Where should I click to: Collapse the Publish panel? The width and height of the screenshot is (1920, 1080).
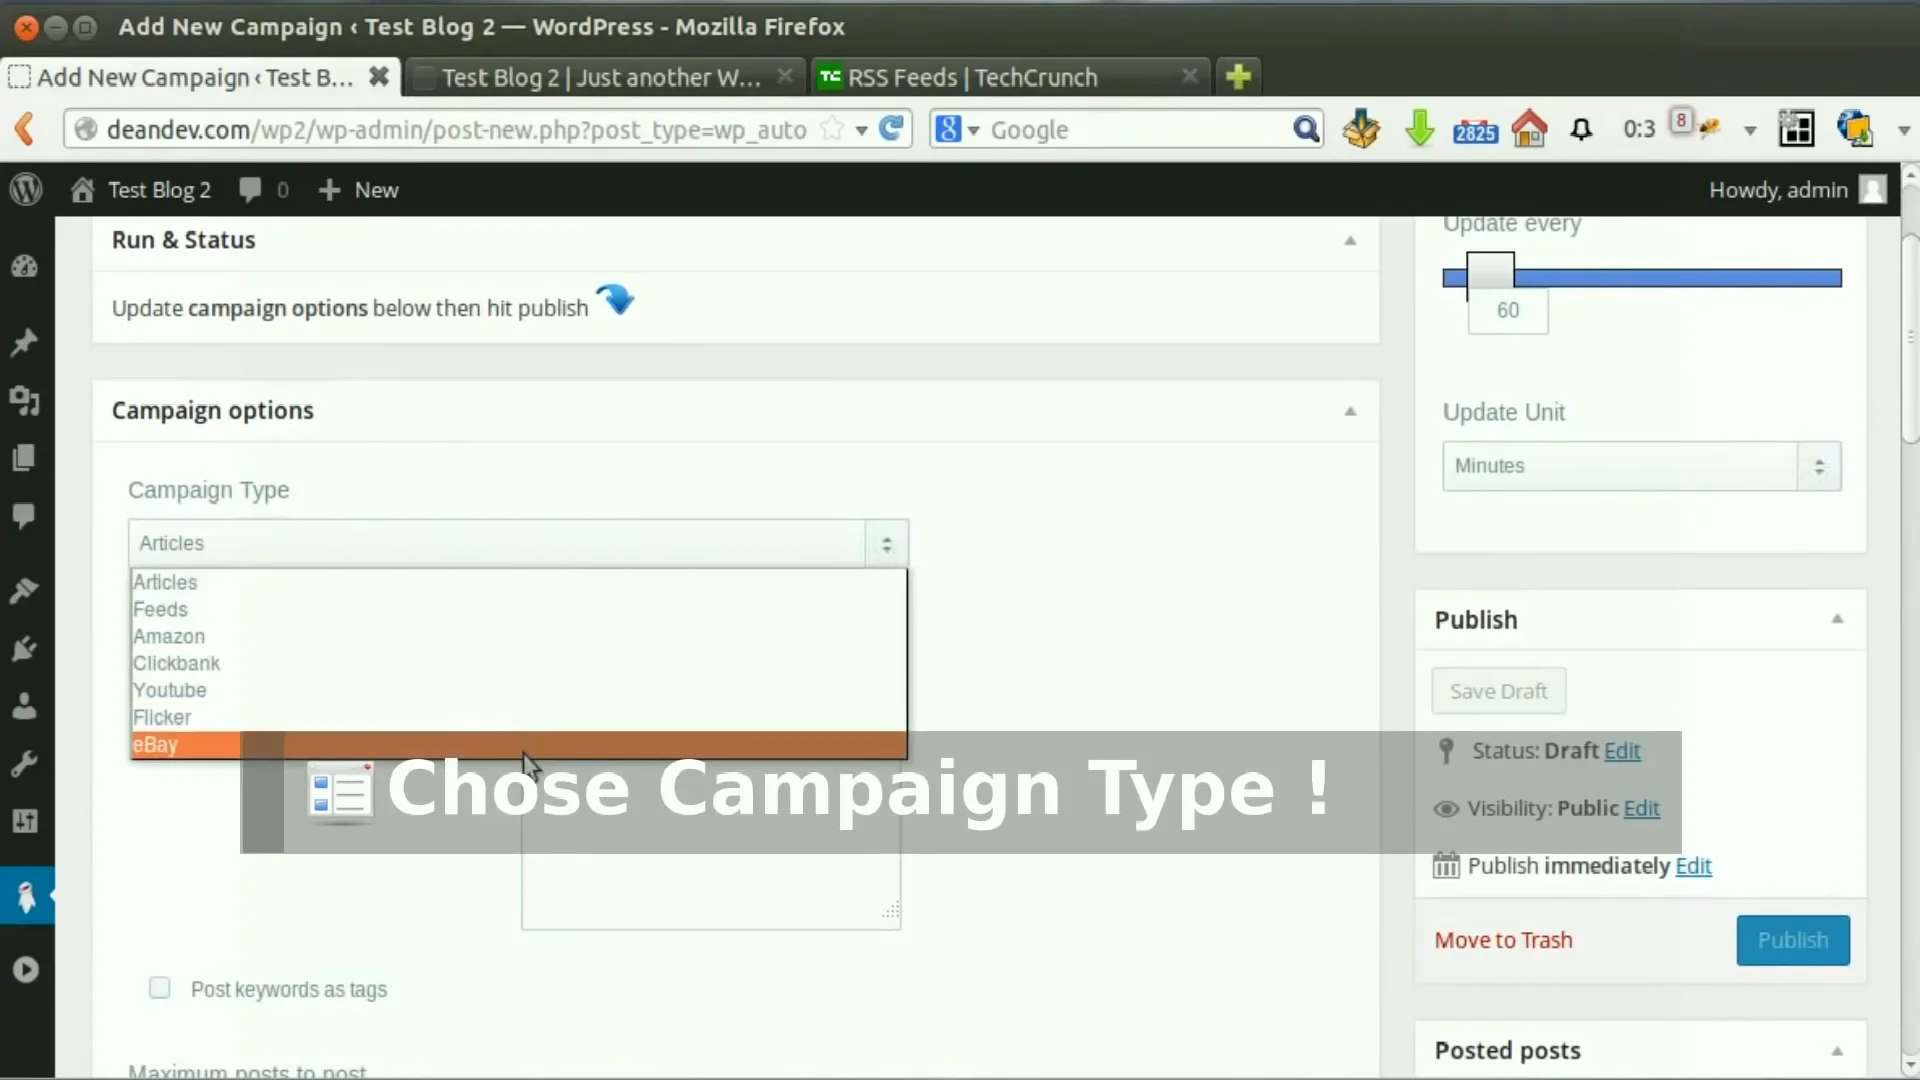(1837, 619)
